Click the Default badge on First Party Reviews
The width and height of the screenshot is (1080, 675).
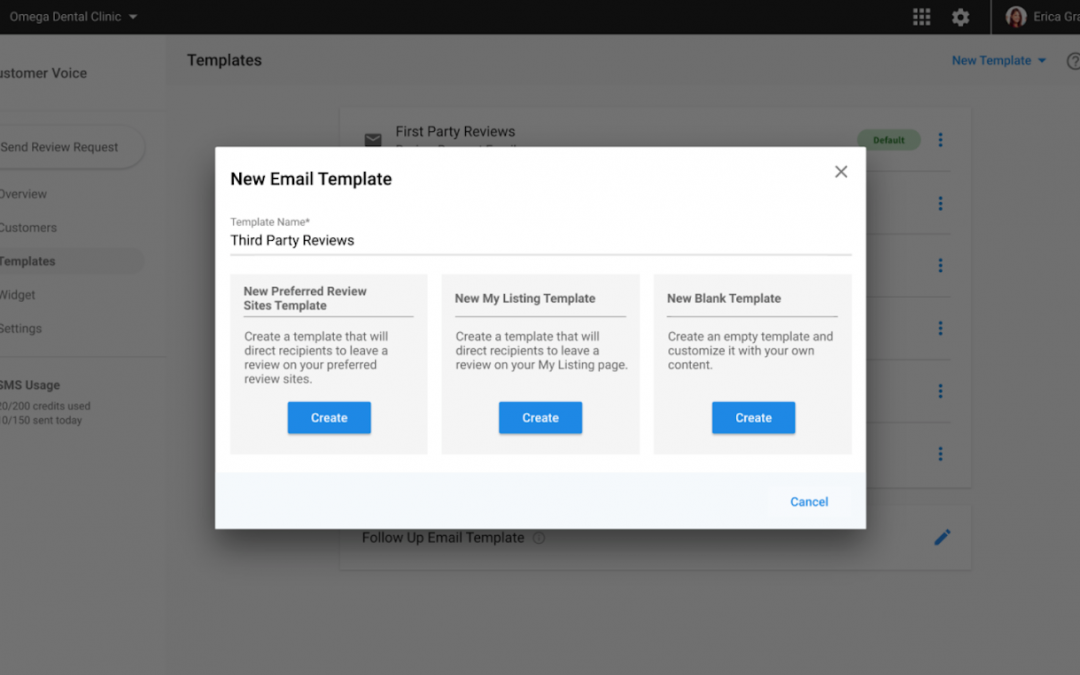click(x=889, y=140)
